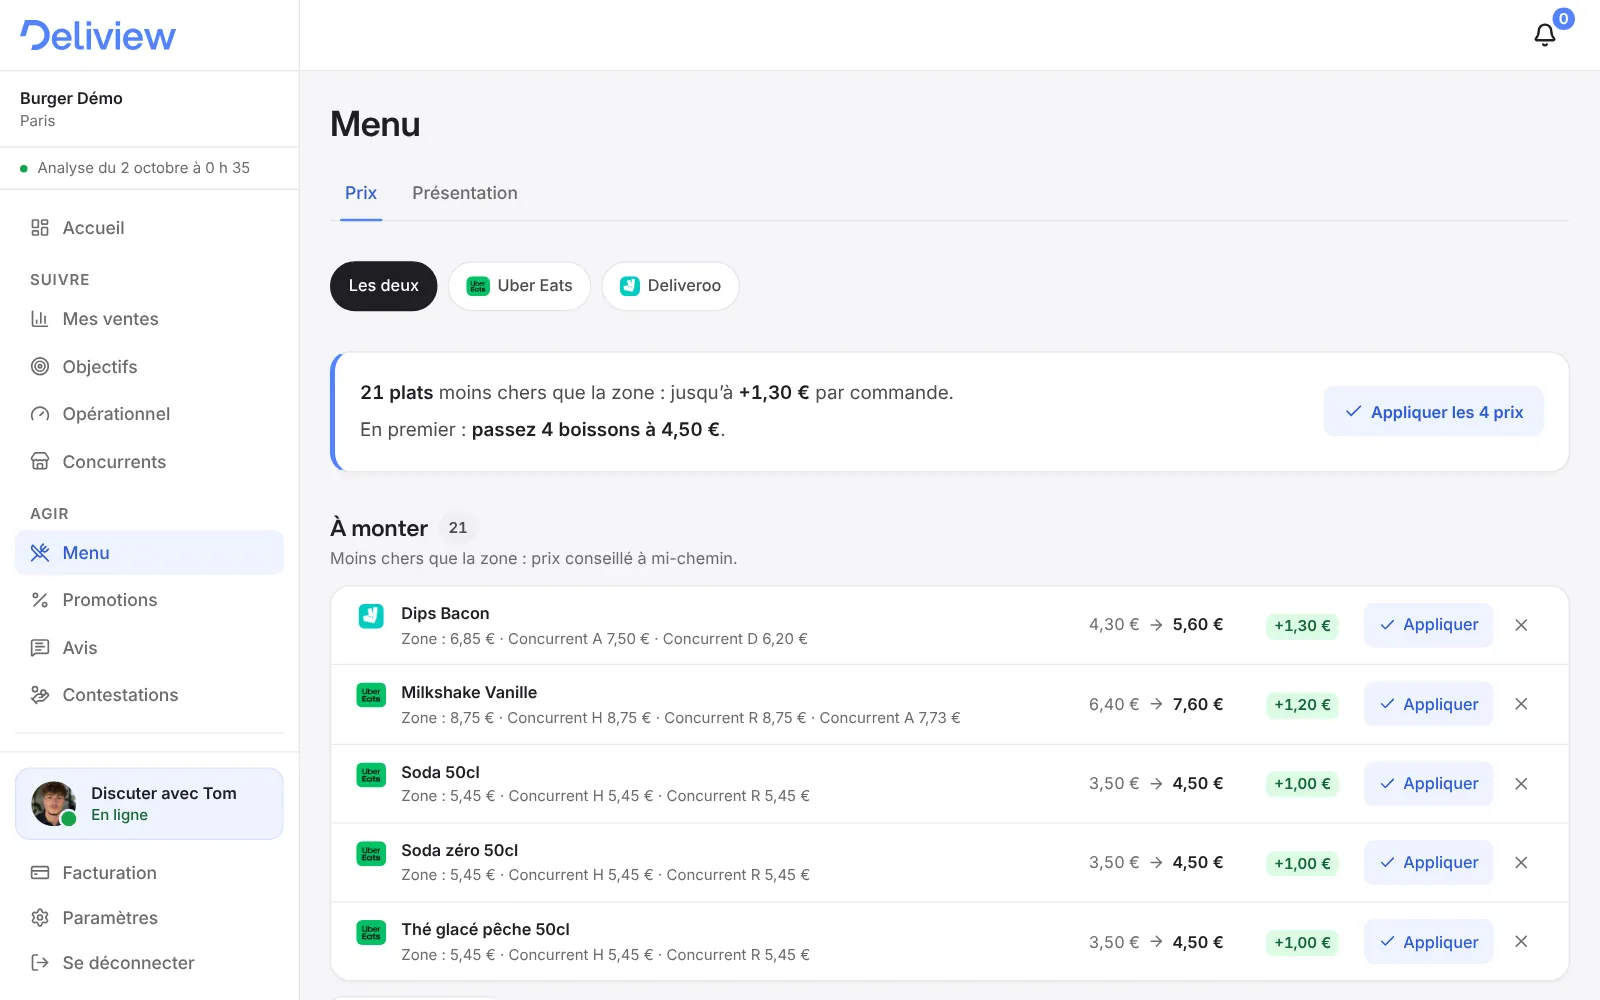The width and height of the screenshot is (1600, 1000).
Task: Select the Burger Démo restaurant name
Action: click(x=71, y=98)
